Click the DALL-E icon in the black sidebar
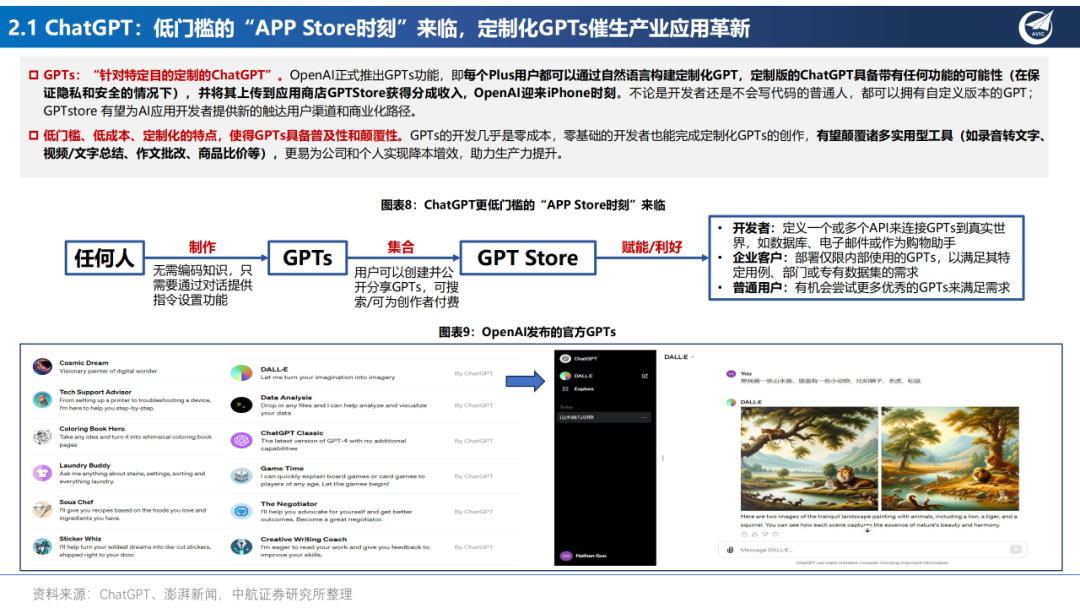 [565, 376]
